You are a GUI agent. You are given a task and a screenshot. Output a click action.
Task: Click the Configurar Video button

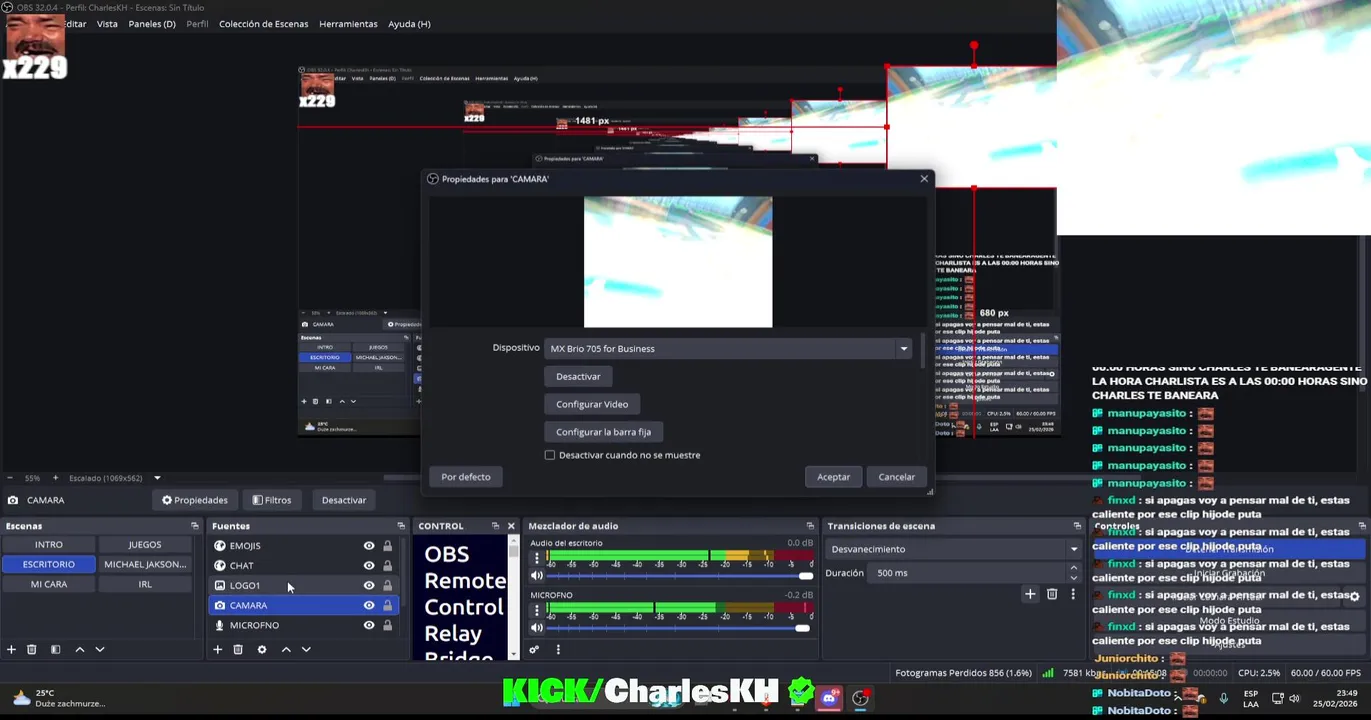click(592, 404)
